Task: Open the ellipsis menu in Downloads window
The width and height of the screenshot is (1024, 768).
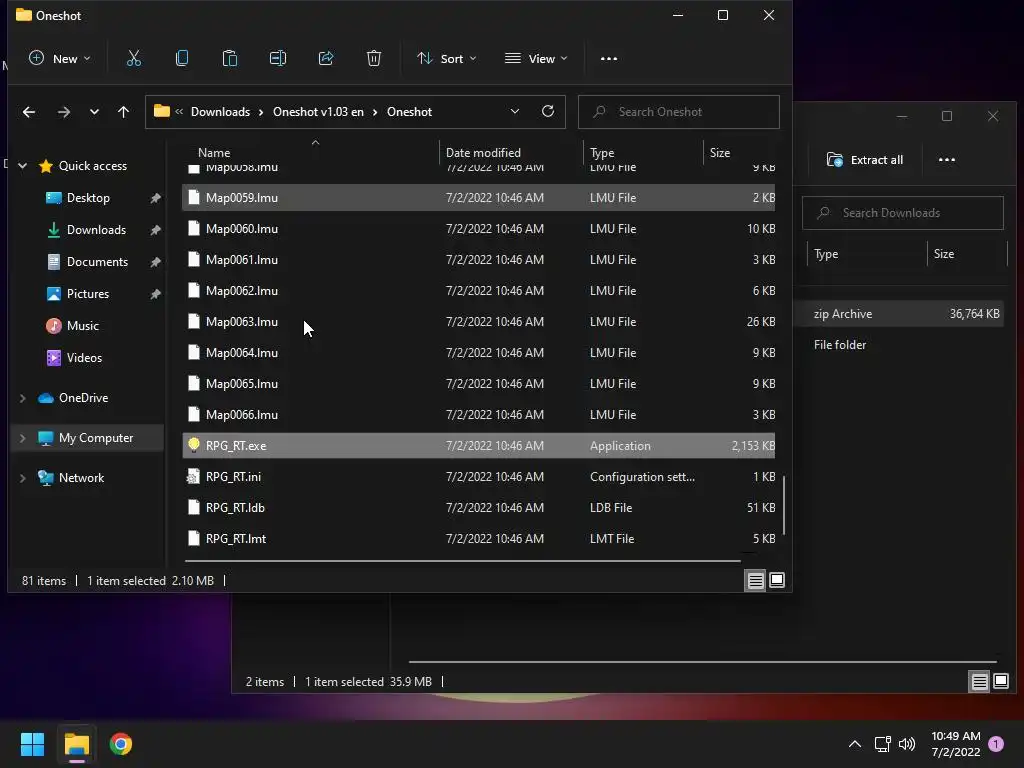Action: [x=946, y=159]
